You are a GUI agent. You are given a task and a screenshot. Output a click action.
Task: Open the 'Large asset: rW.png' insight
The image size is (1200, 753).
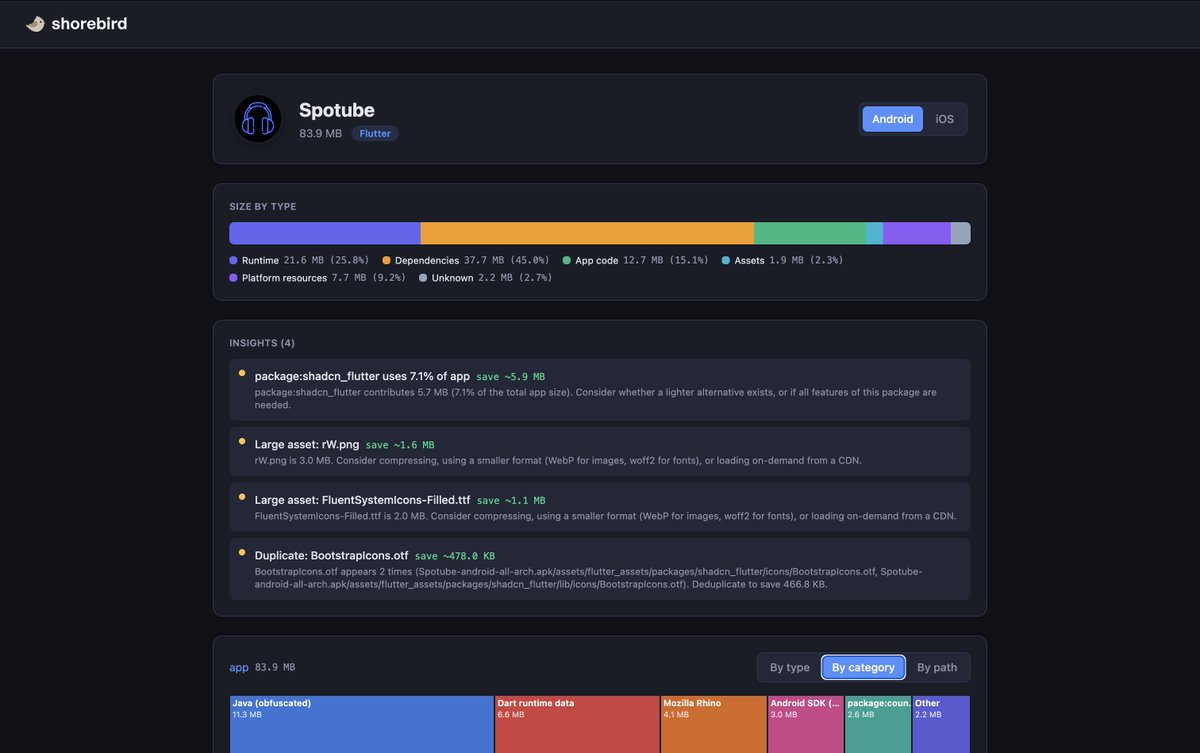point(600,451)
